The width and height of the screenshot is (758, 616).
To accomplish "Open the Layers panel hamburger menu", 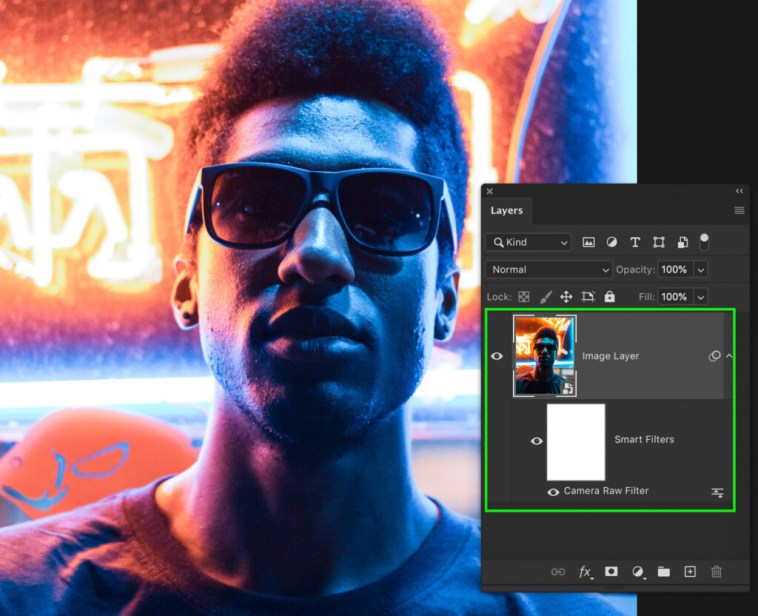I will click(739, 211).
